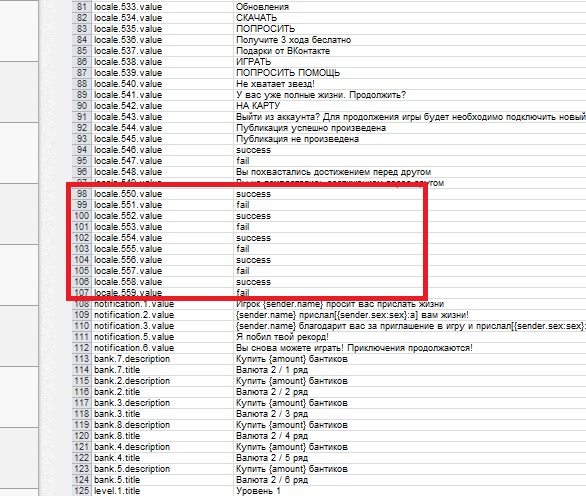Select the cell with text ПОПРОСИТЬ ПОМОЩЬ
This screenshot has width=586, height=496.
point(410,73)
